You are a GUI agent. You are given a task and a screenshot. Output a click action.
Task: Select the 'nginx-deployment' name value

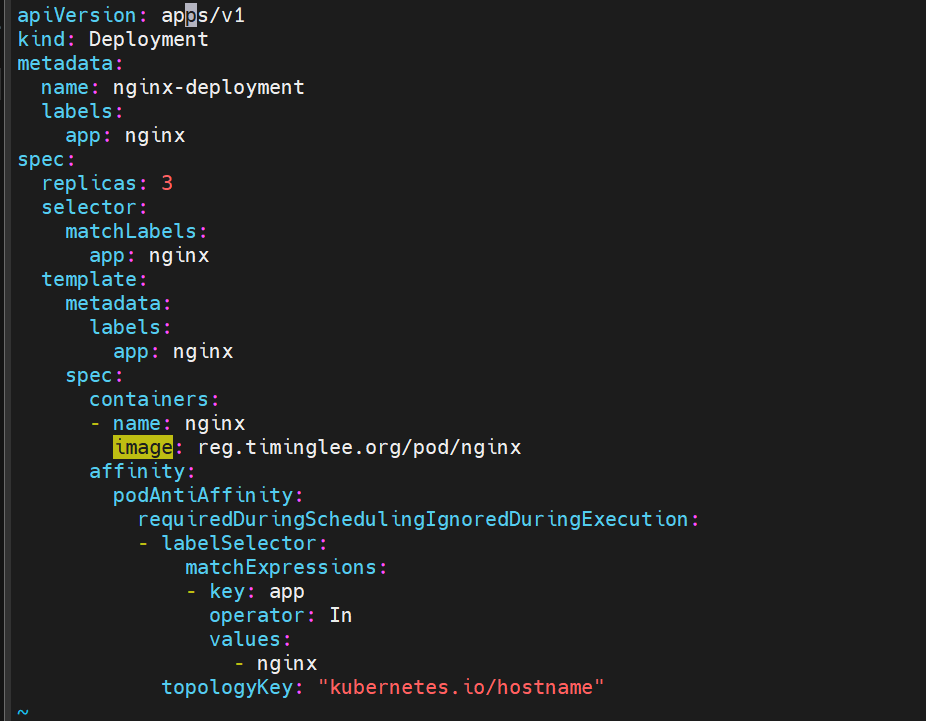click(208, 87)
